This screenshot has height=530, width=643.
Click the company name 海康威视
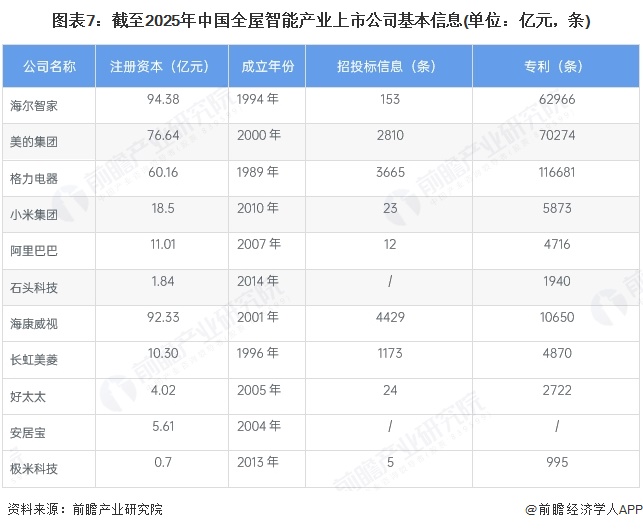point(34,324)
